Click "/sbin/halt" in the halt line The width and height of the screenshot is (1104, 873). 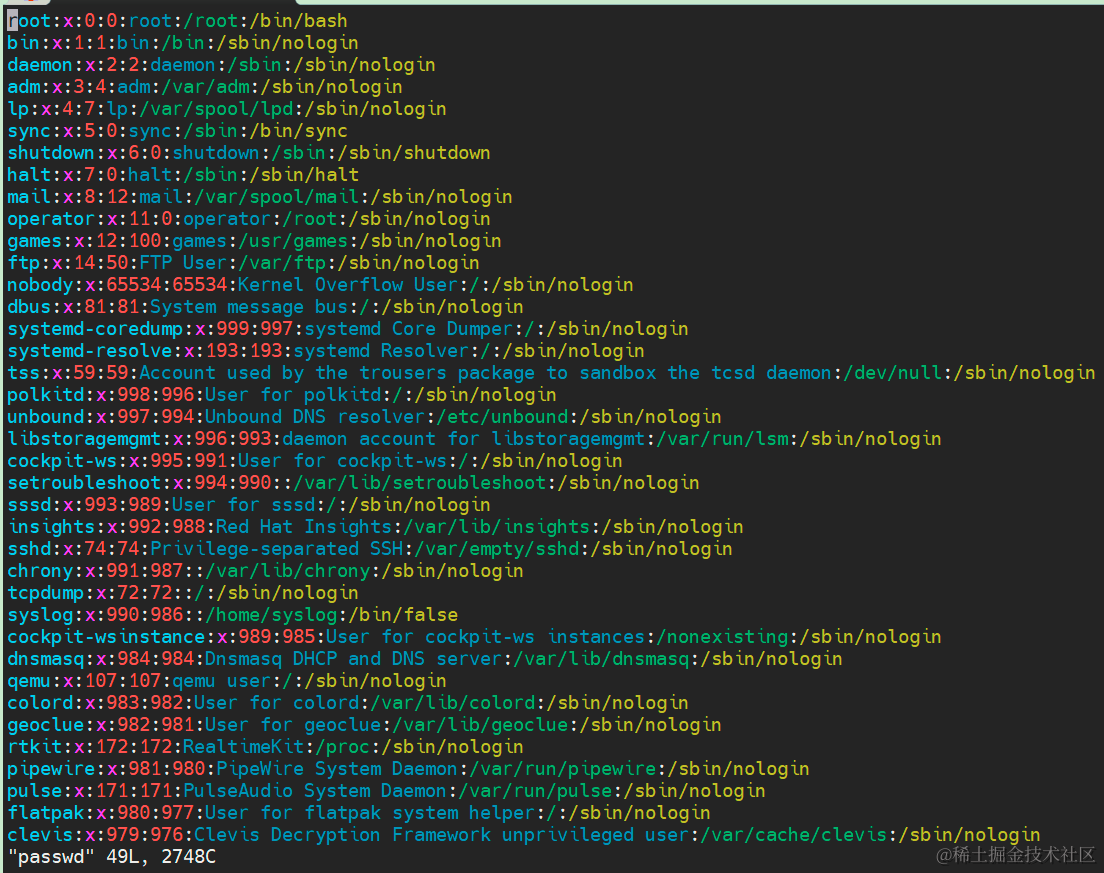pyautogui.click(x=304, y=175)
